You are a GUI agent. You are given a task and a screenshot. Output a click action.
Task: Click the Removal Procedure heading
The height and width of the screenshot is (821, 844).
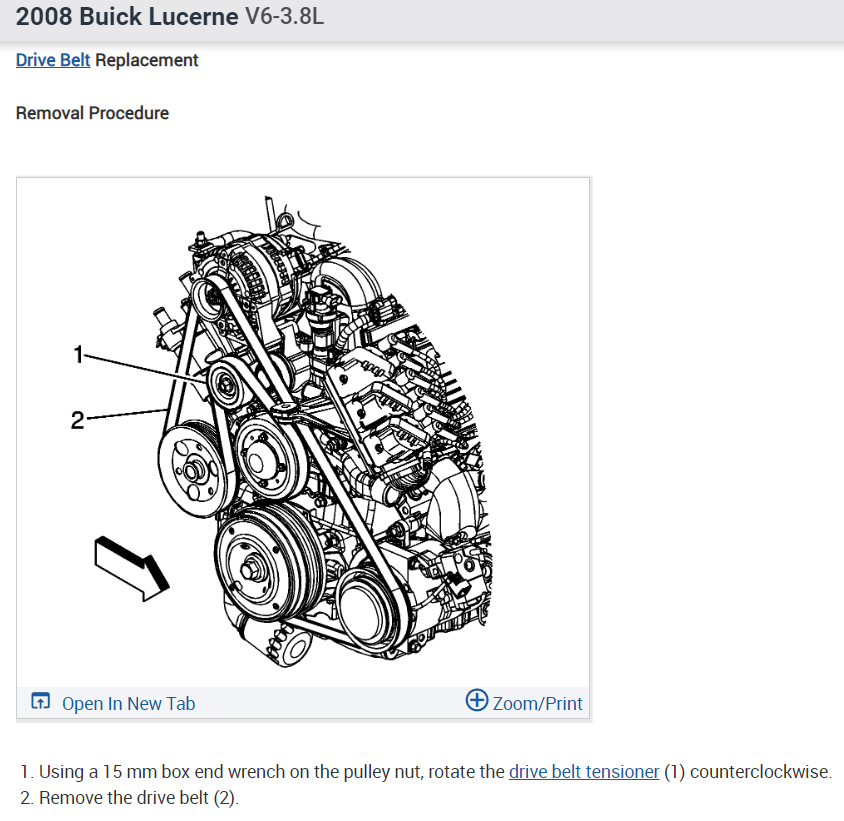[92, 113]
